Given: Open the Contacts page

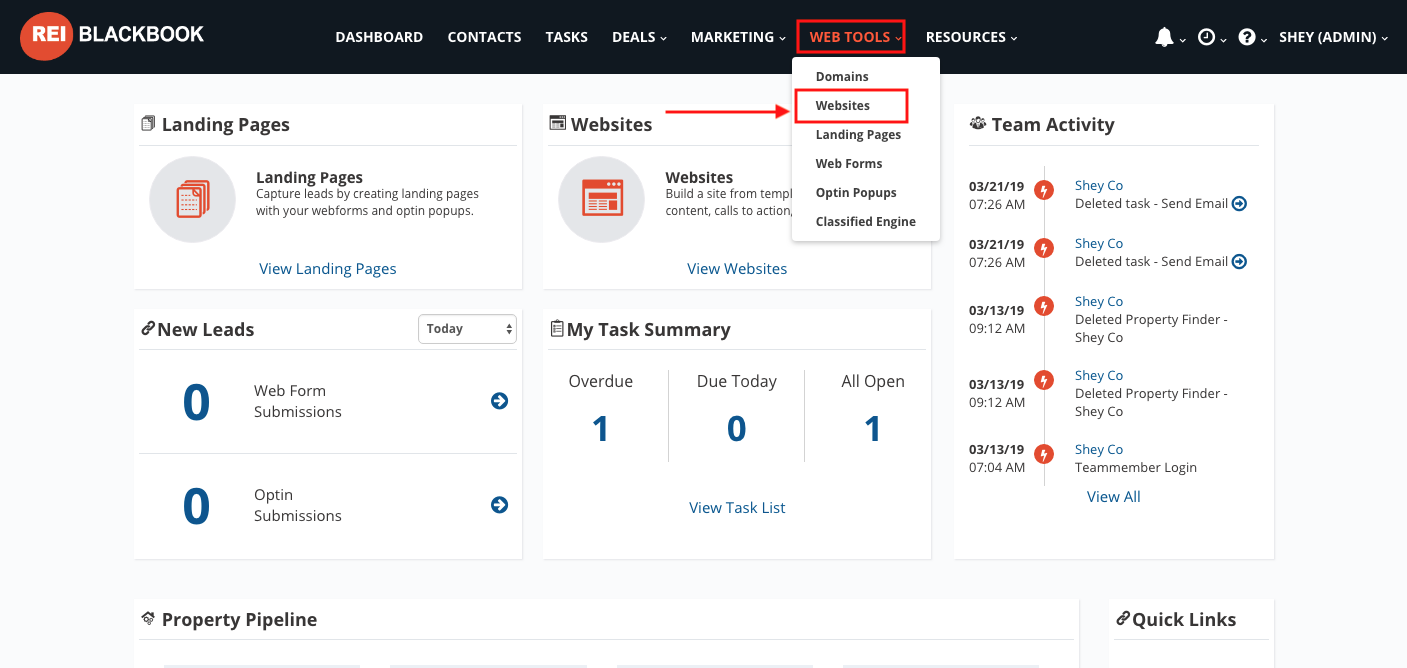Looking at the screenshot, I should click(x=484, y=37).
